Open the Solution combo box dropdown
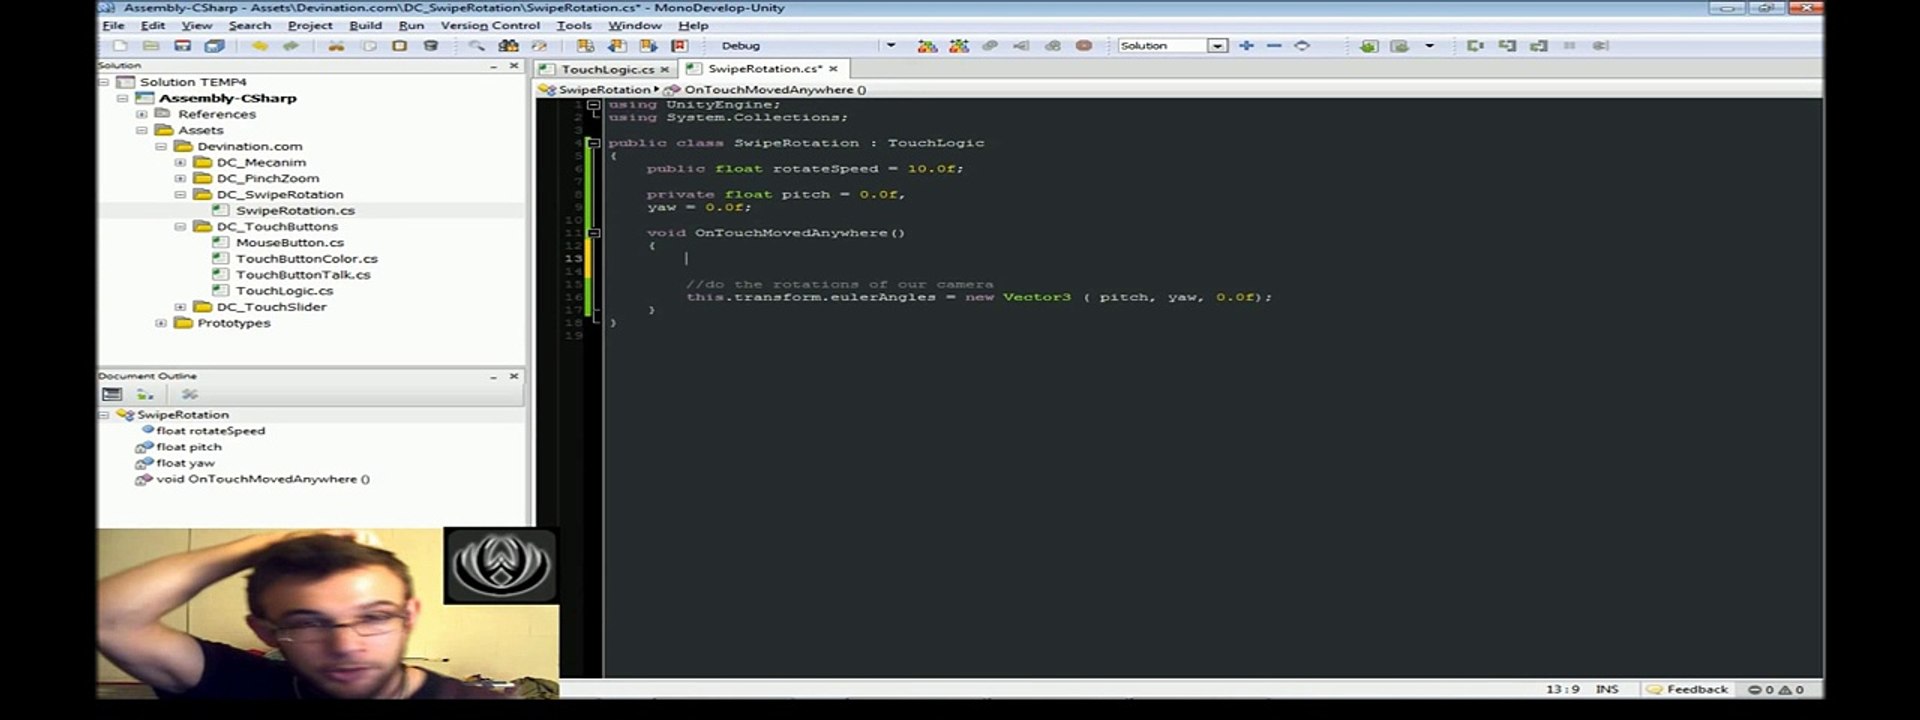 point(1217,46)
